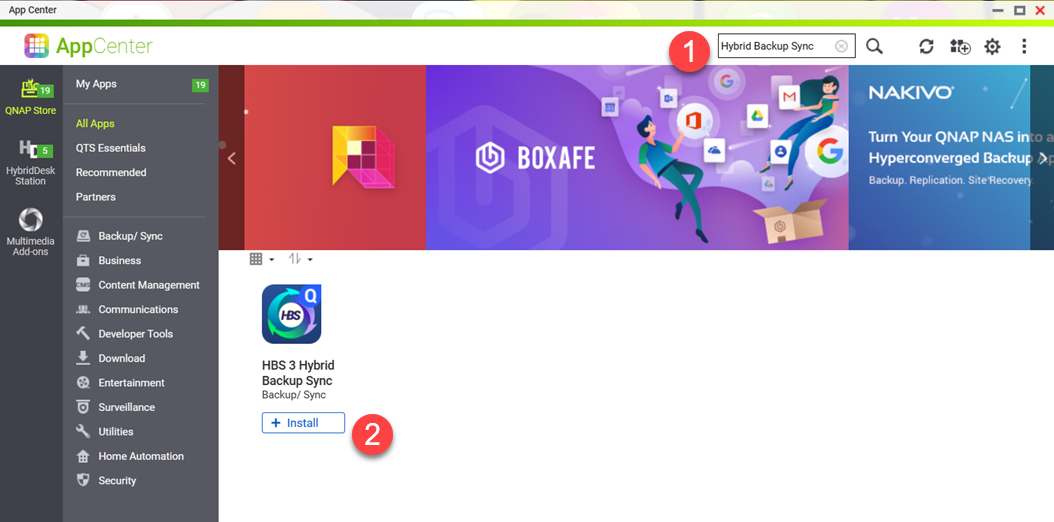This screenshot has width=1054, height=522.
Task: Clear the search field text
Action: [841, 46]
